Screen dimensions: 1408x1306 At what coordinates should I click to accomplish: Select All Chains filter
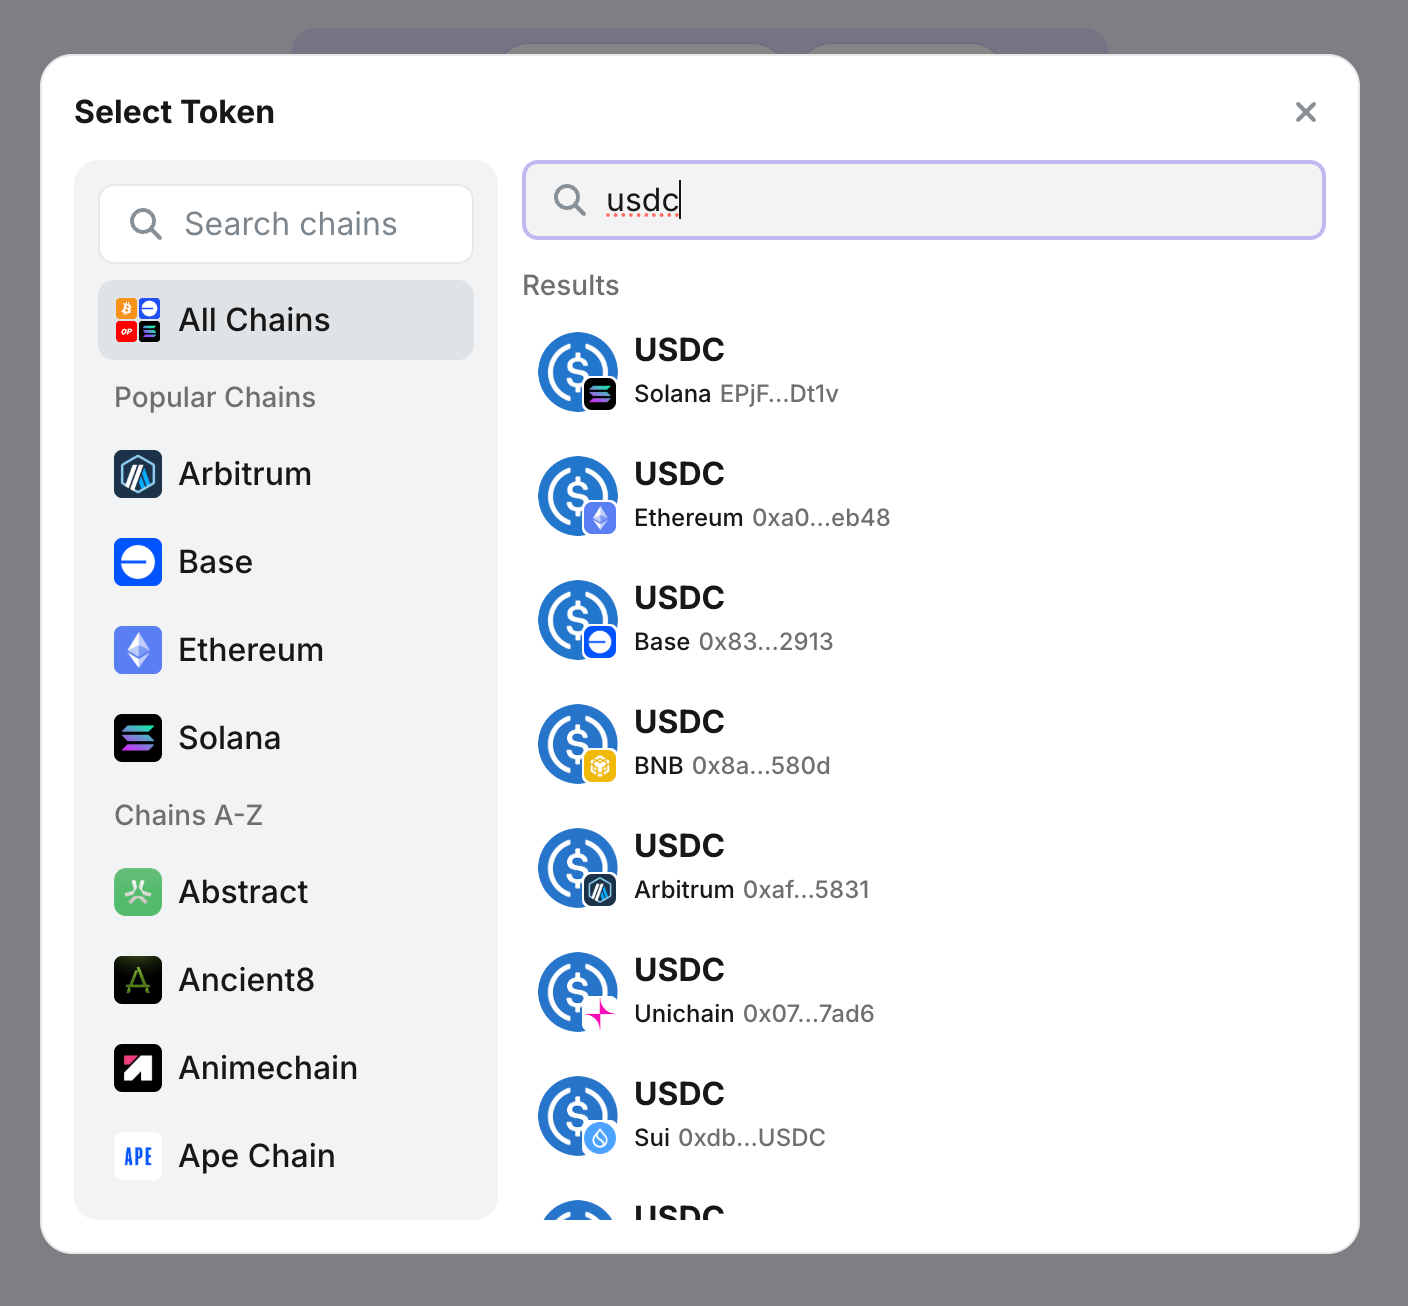(x=286, y=320)
